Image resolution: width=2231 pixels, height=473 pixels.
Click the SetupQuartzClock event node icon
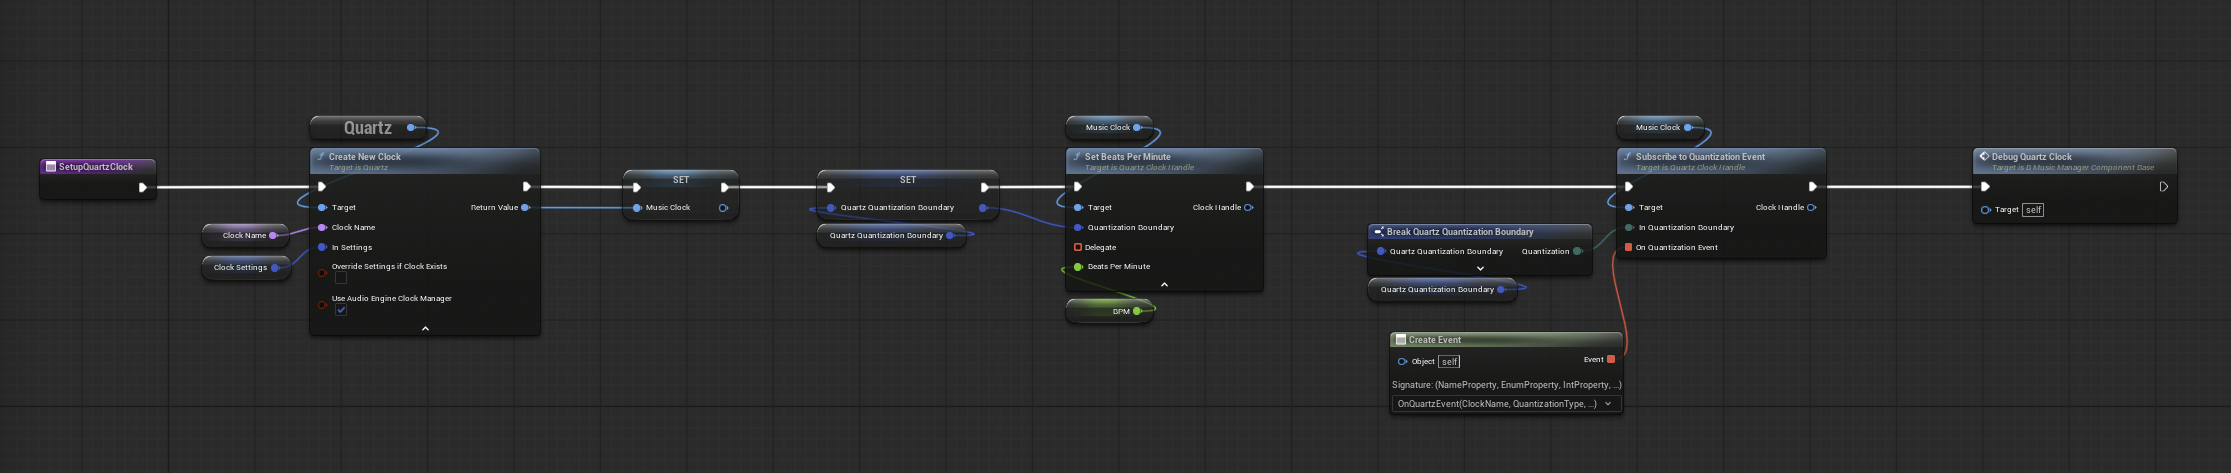51,167
